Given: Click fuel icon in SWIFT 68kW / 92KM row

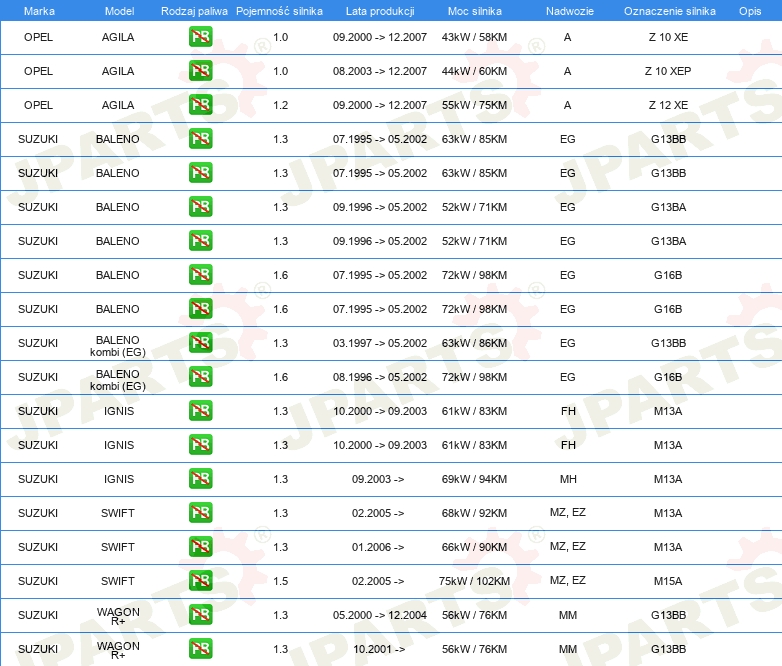Looking at the screenshot, I should point(200,513).
